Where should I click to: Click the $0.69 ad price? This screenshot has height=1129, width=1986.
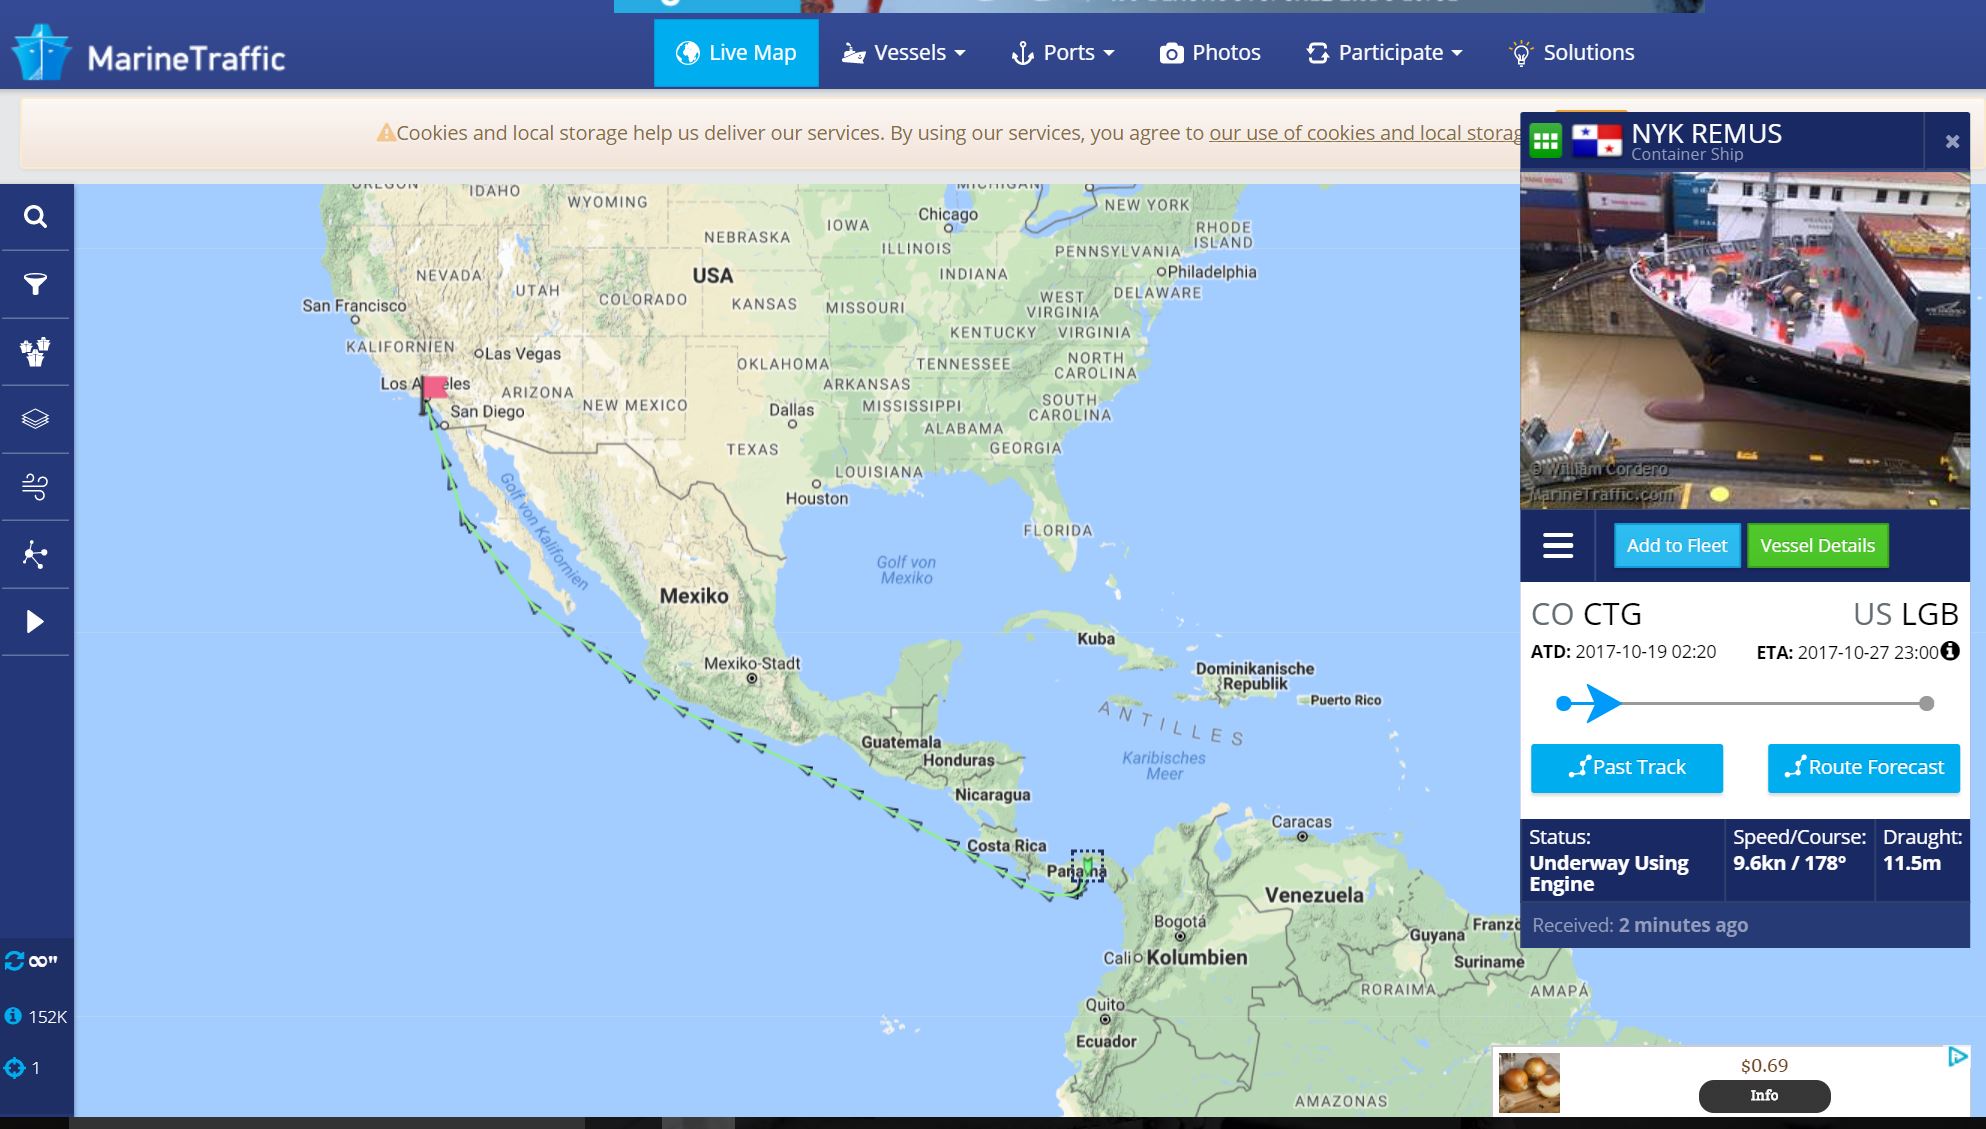[1764, 1065]
